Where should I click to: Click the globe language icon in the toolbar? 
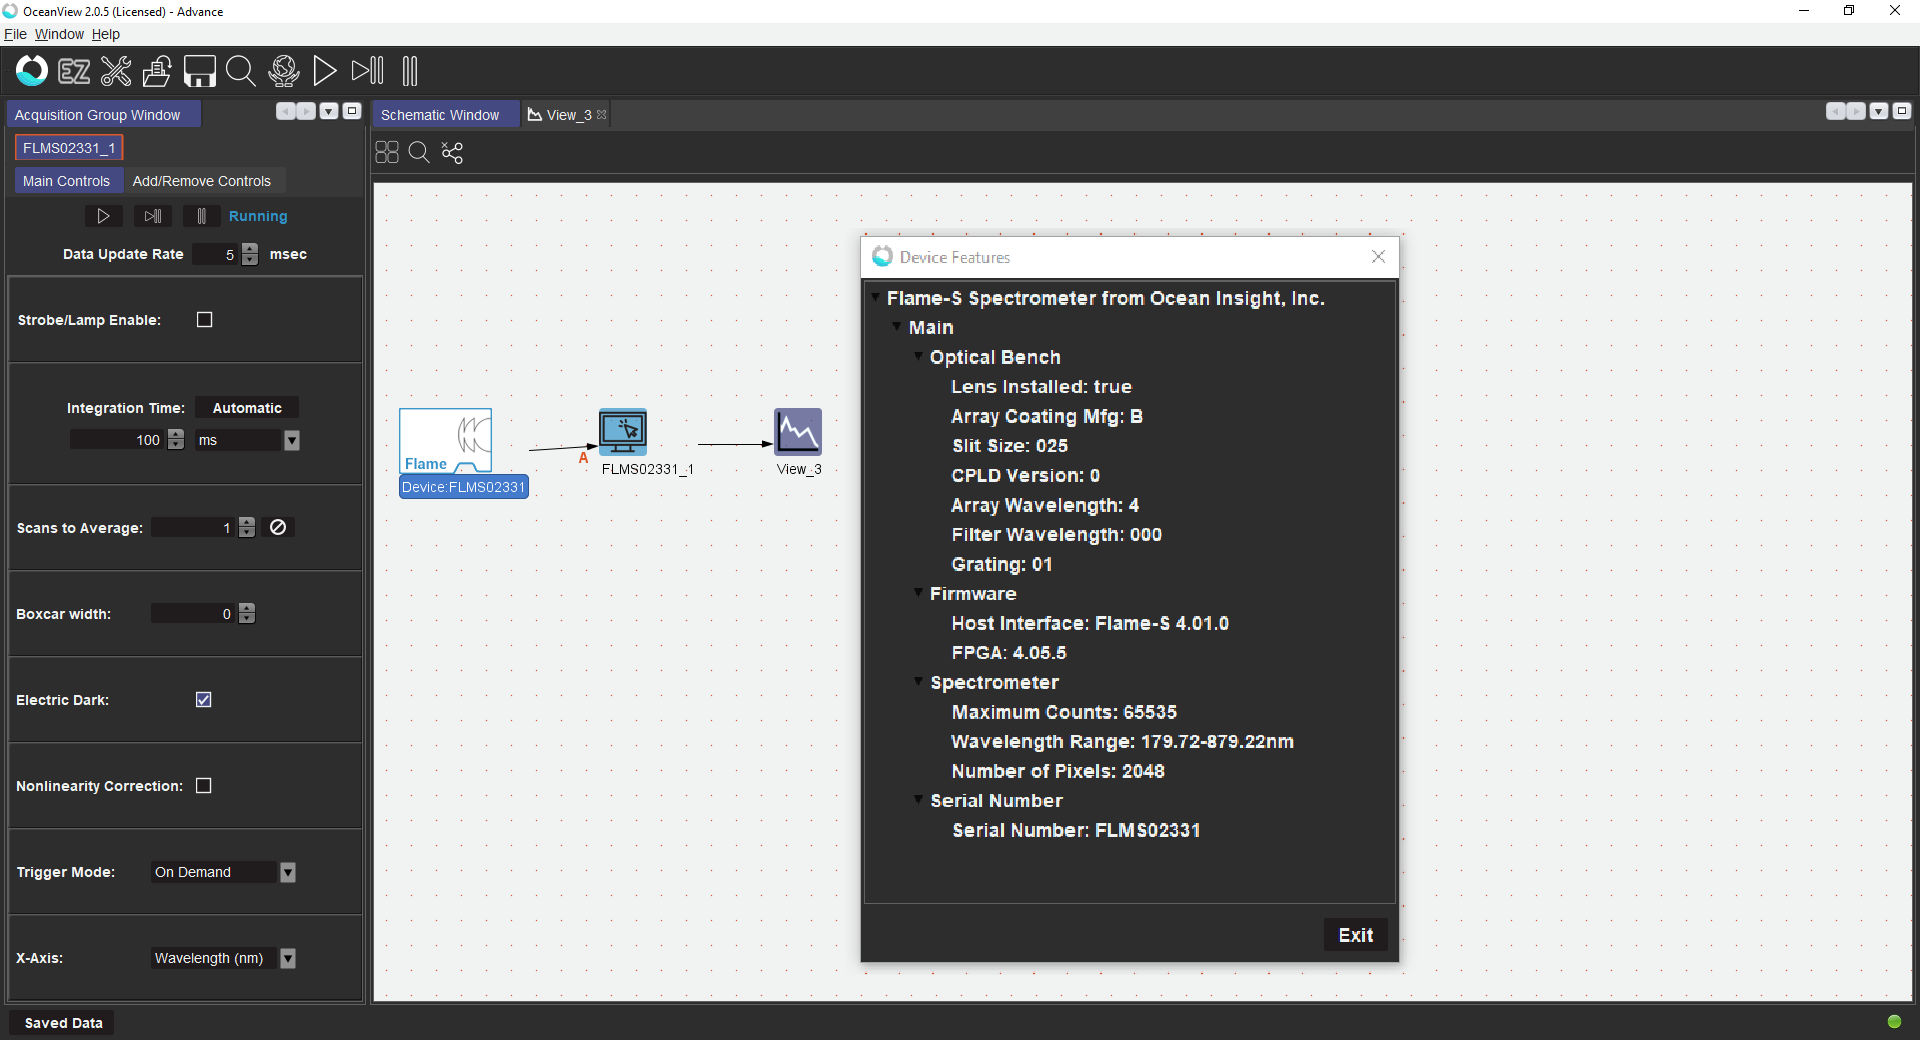(283, 71)
